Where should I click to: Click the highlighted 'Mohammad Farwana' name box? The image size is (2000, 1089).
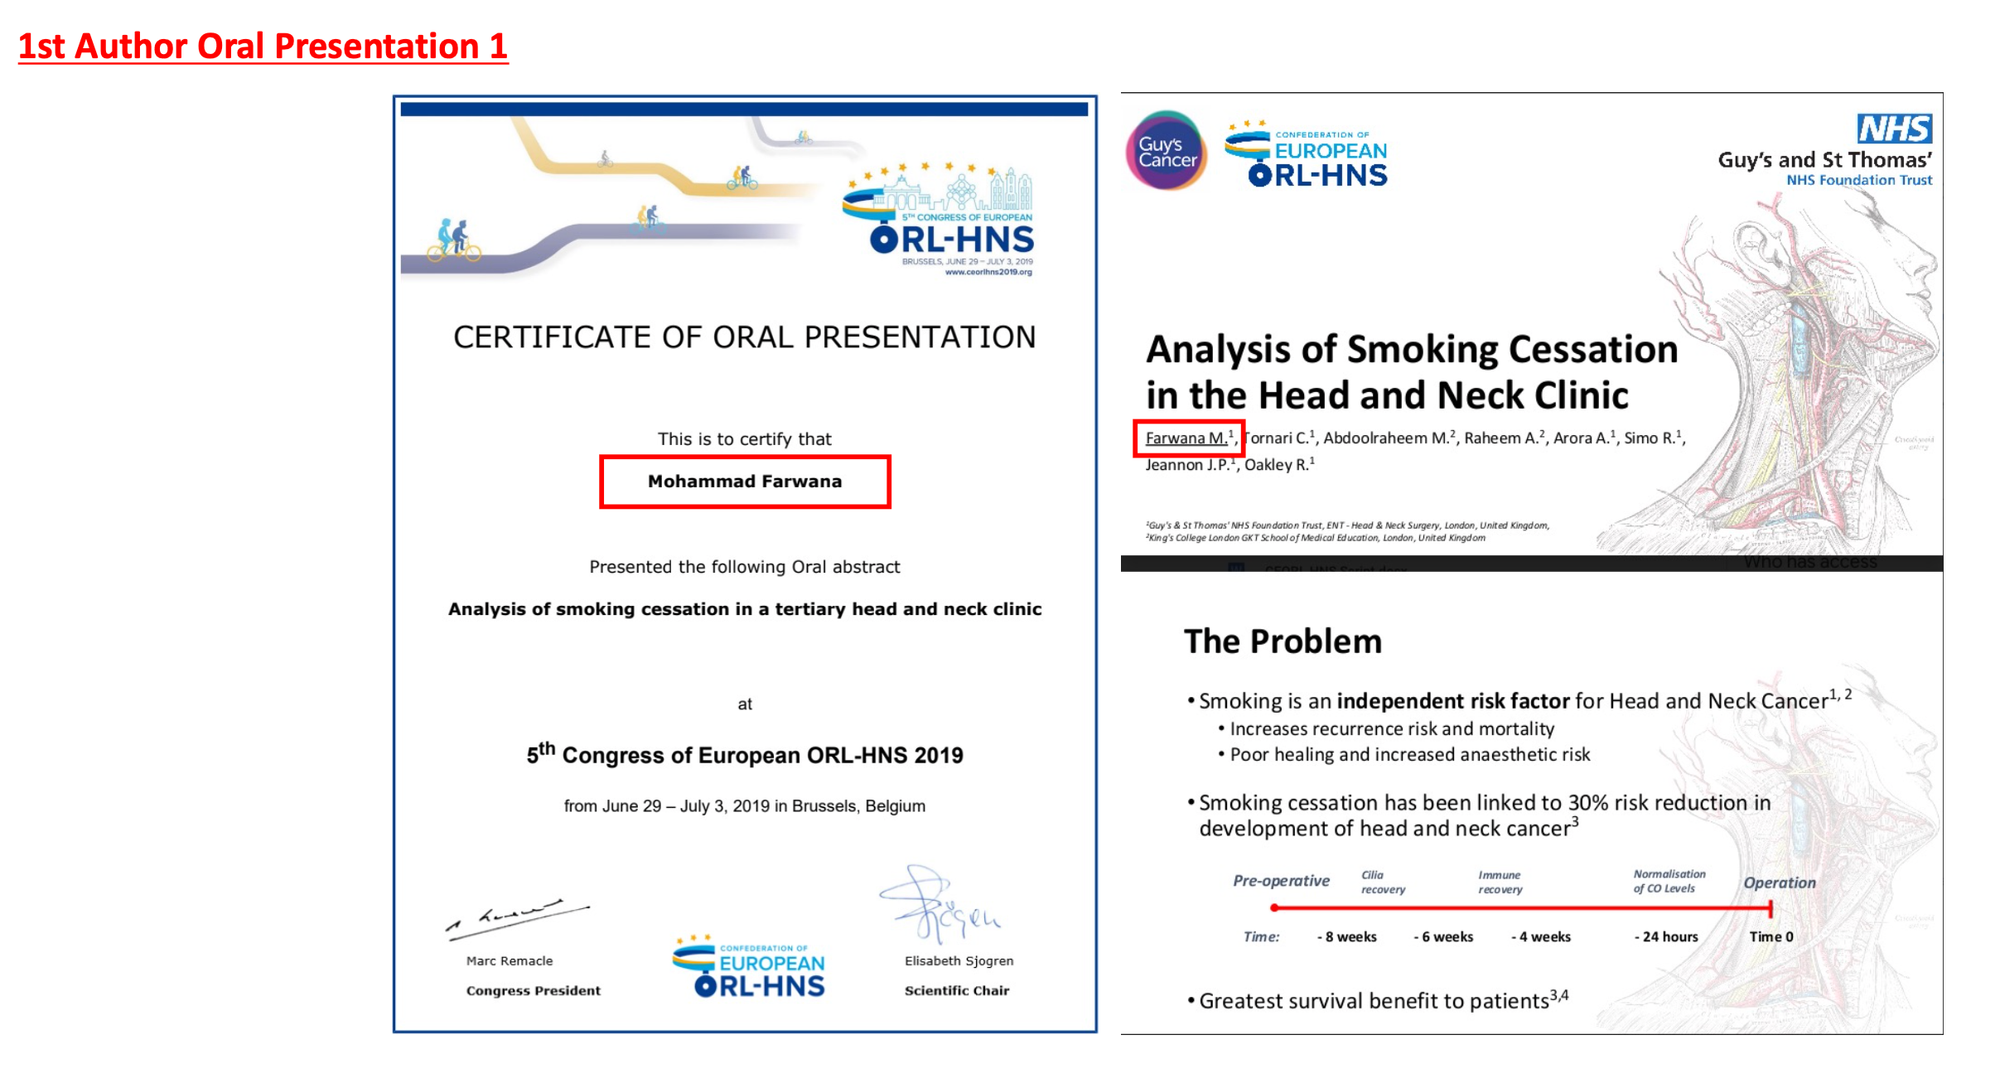(x=745, y=482)
